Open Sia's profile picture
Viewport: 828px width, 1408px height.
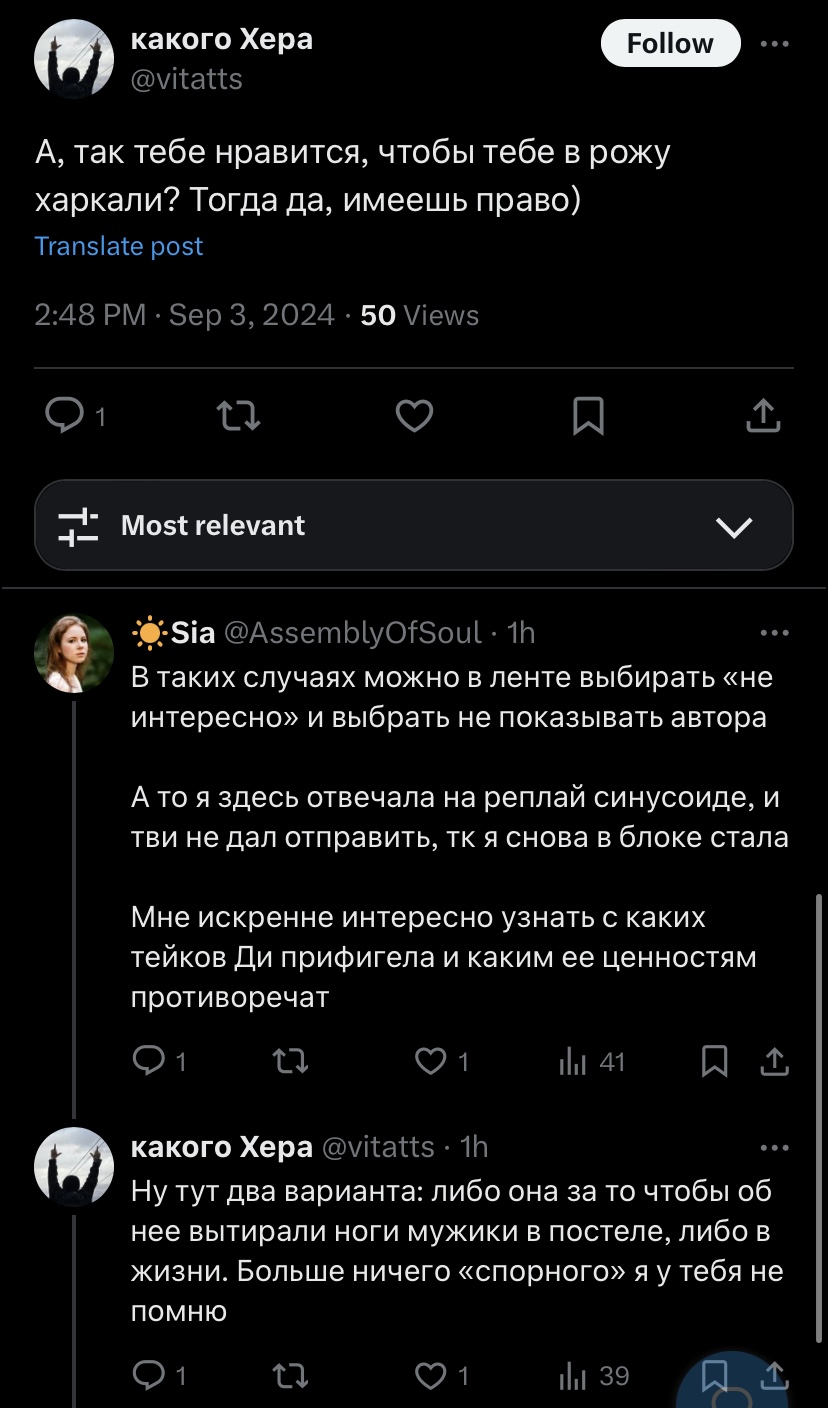point(74,654)
